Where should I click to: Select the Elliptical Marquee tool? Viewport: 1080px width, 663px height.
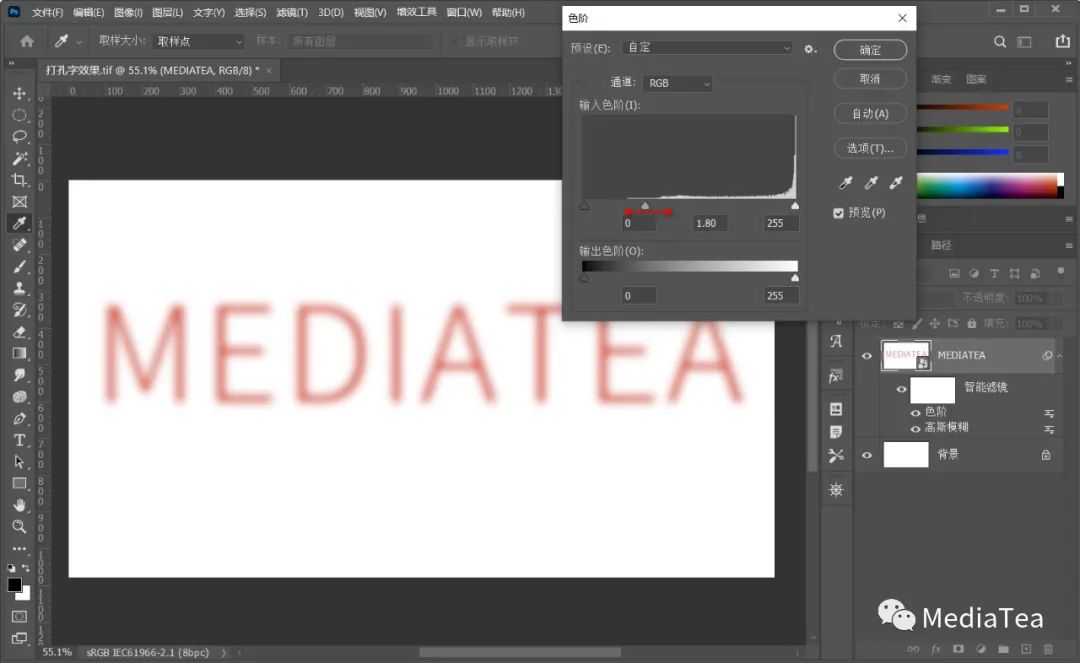pos(19,115)
